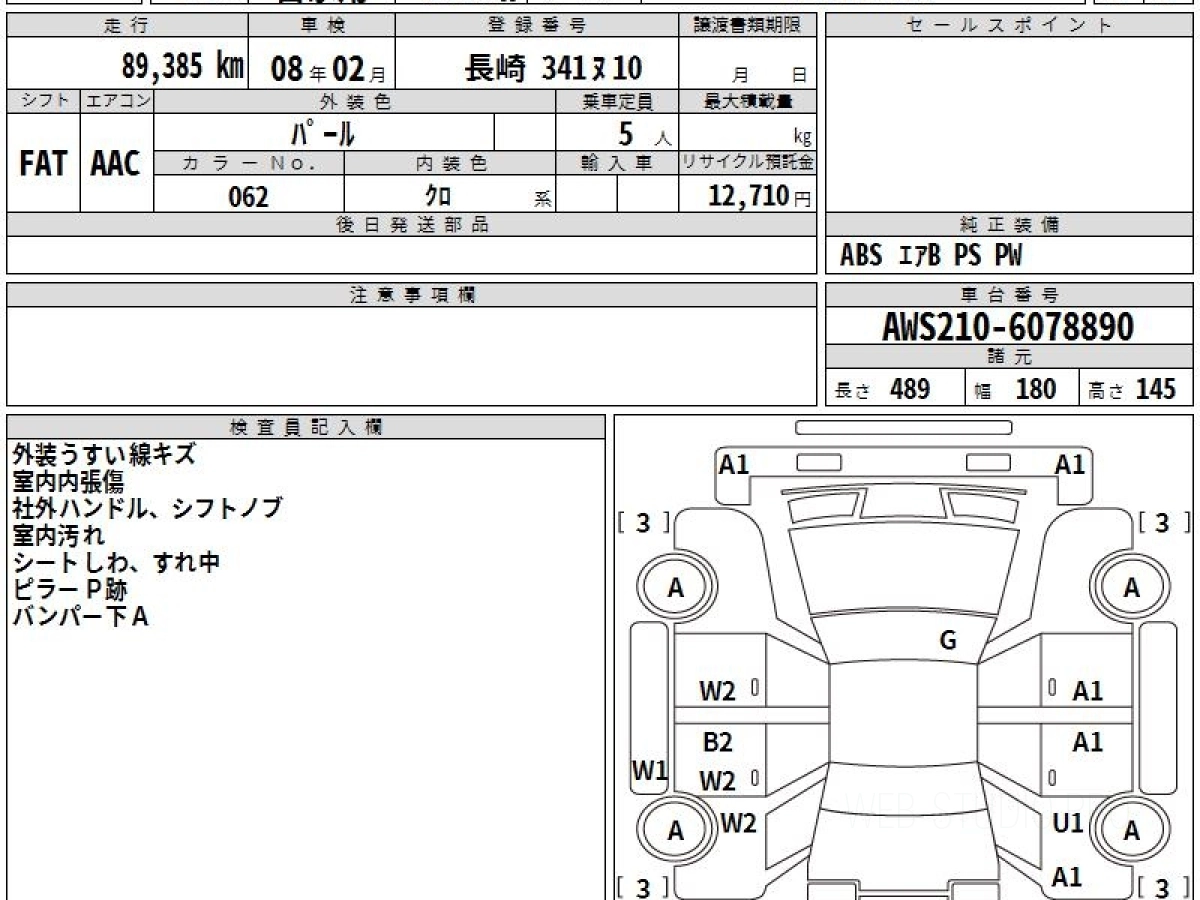Click the 後日発送部品 header
Screen dimensions: 1200x900
pos(411,225)
